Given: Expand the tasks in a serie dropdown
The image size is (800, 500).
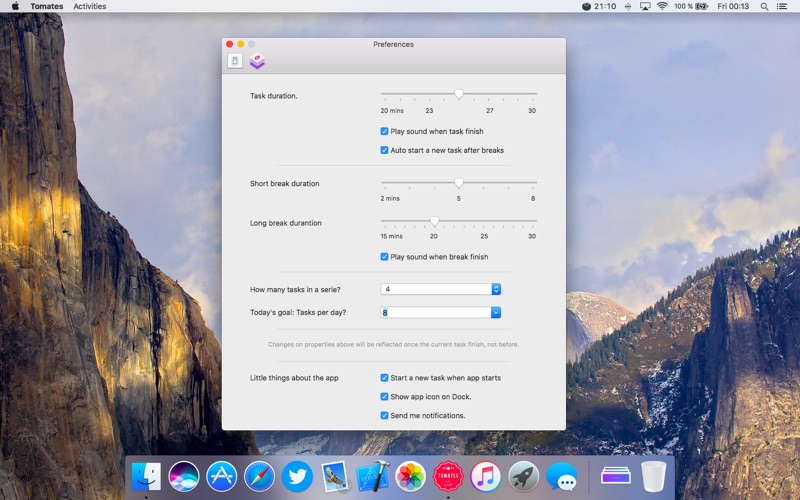Looking at the screenshot, I should pos(496,289).
